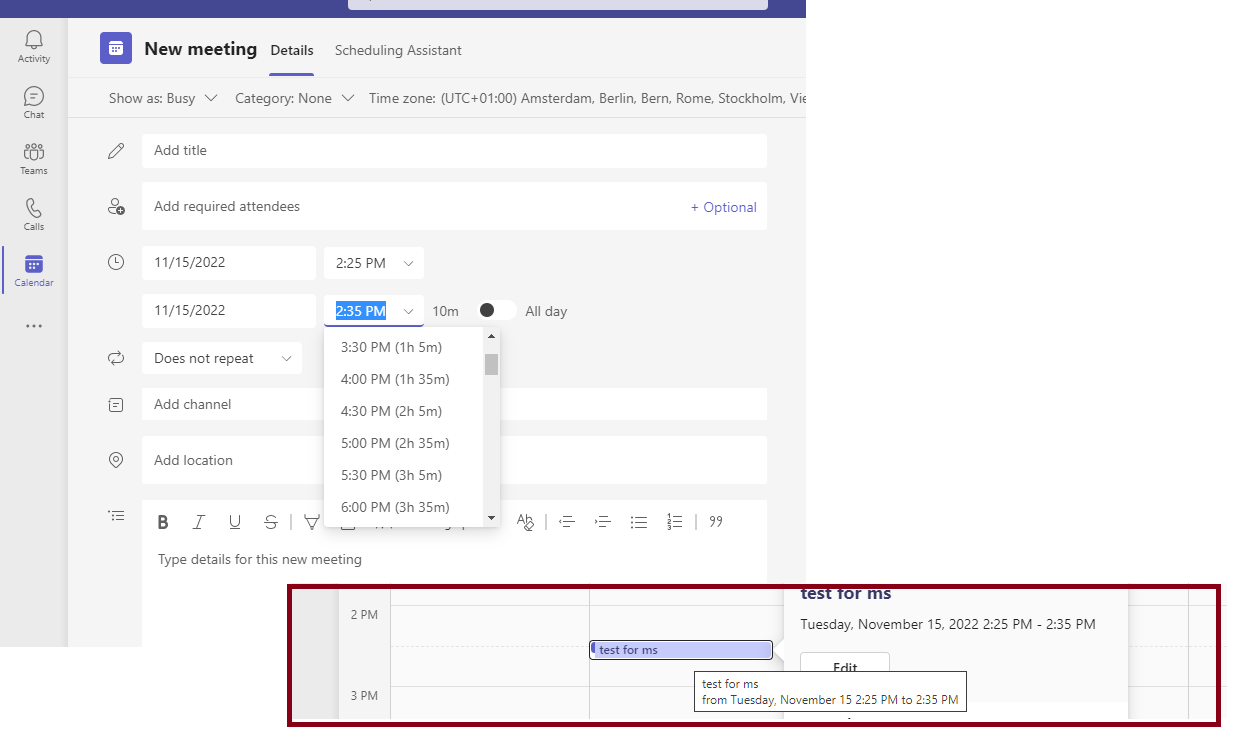
Task: Increase paragraph indent
Action: coord(603,522)
